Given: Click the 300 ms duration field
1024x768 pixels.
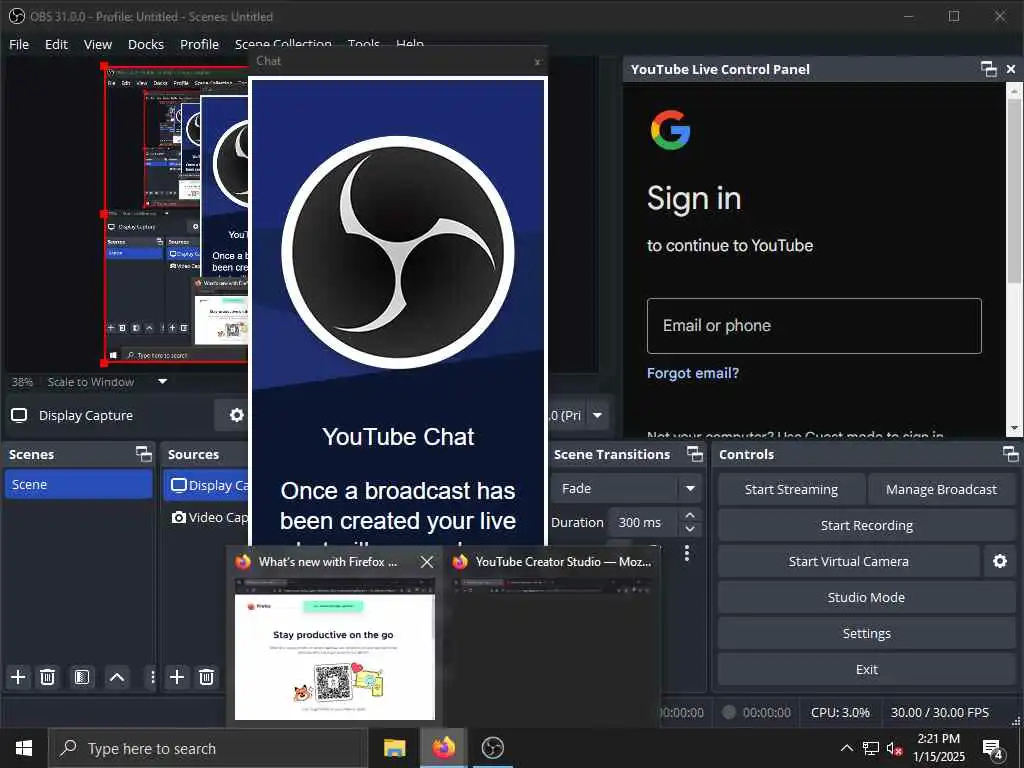Looking at the screenshot, I should pos(643,522).
